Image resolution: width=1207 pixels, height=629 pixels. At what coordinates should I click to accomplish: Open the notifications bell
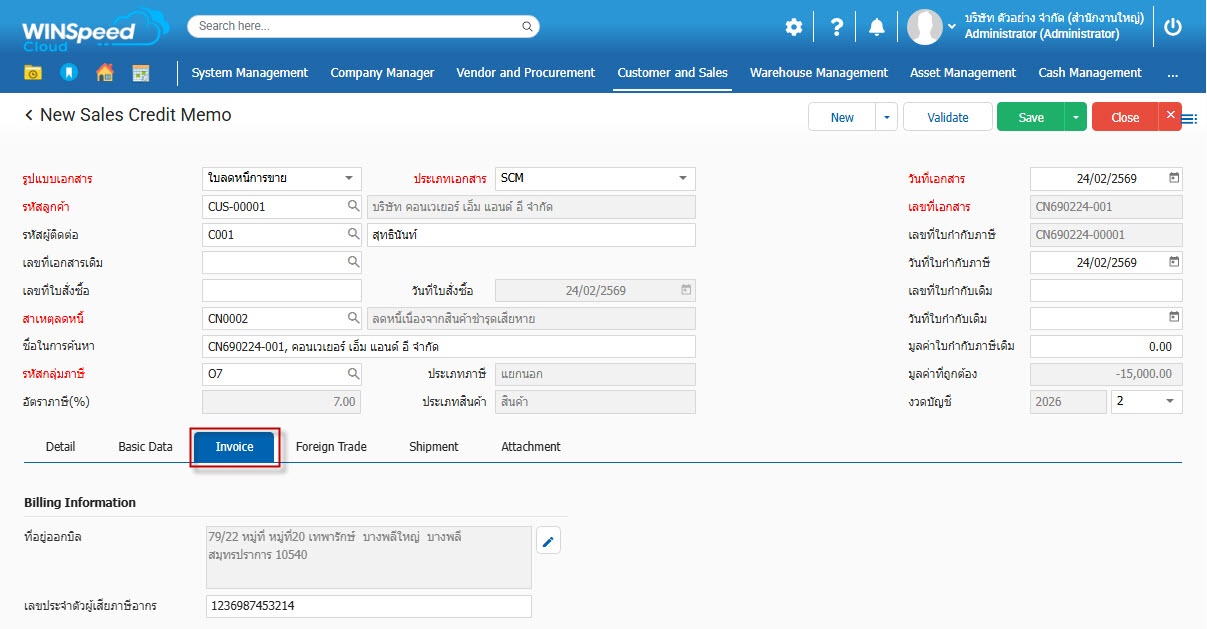877,27
